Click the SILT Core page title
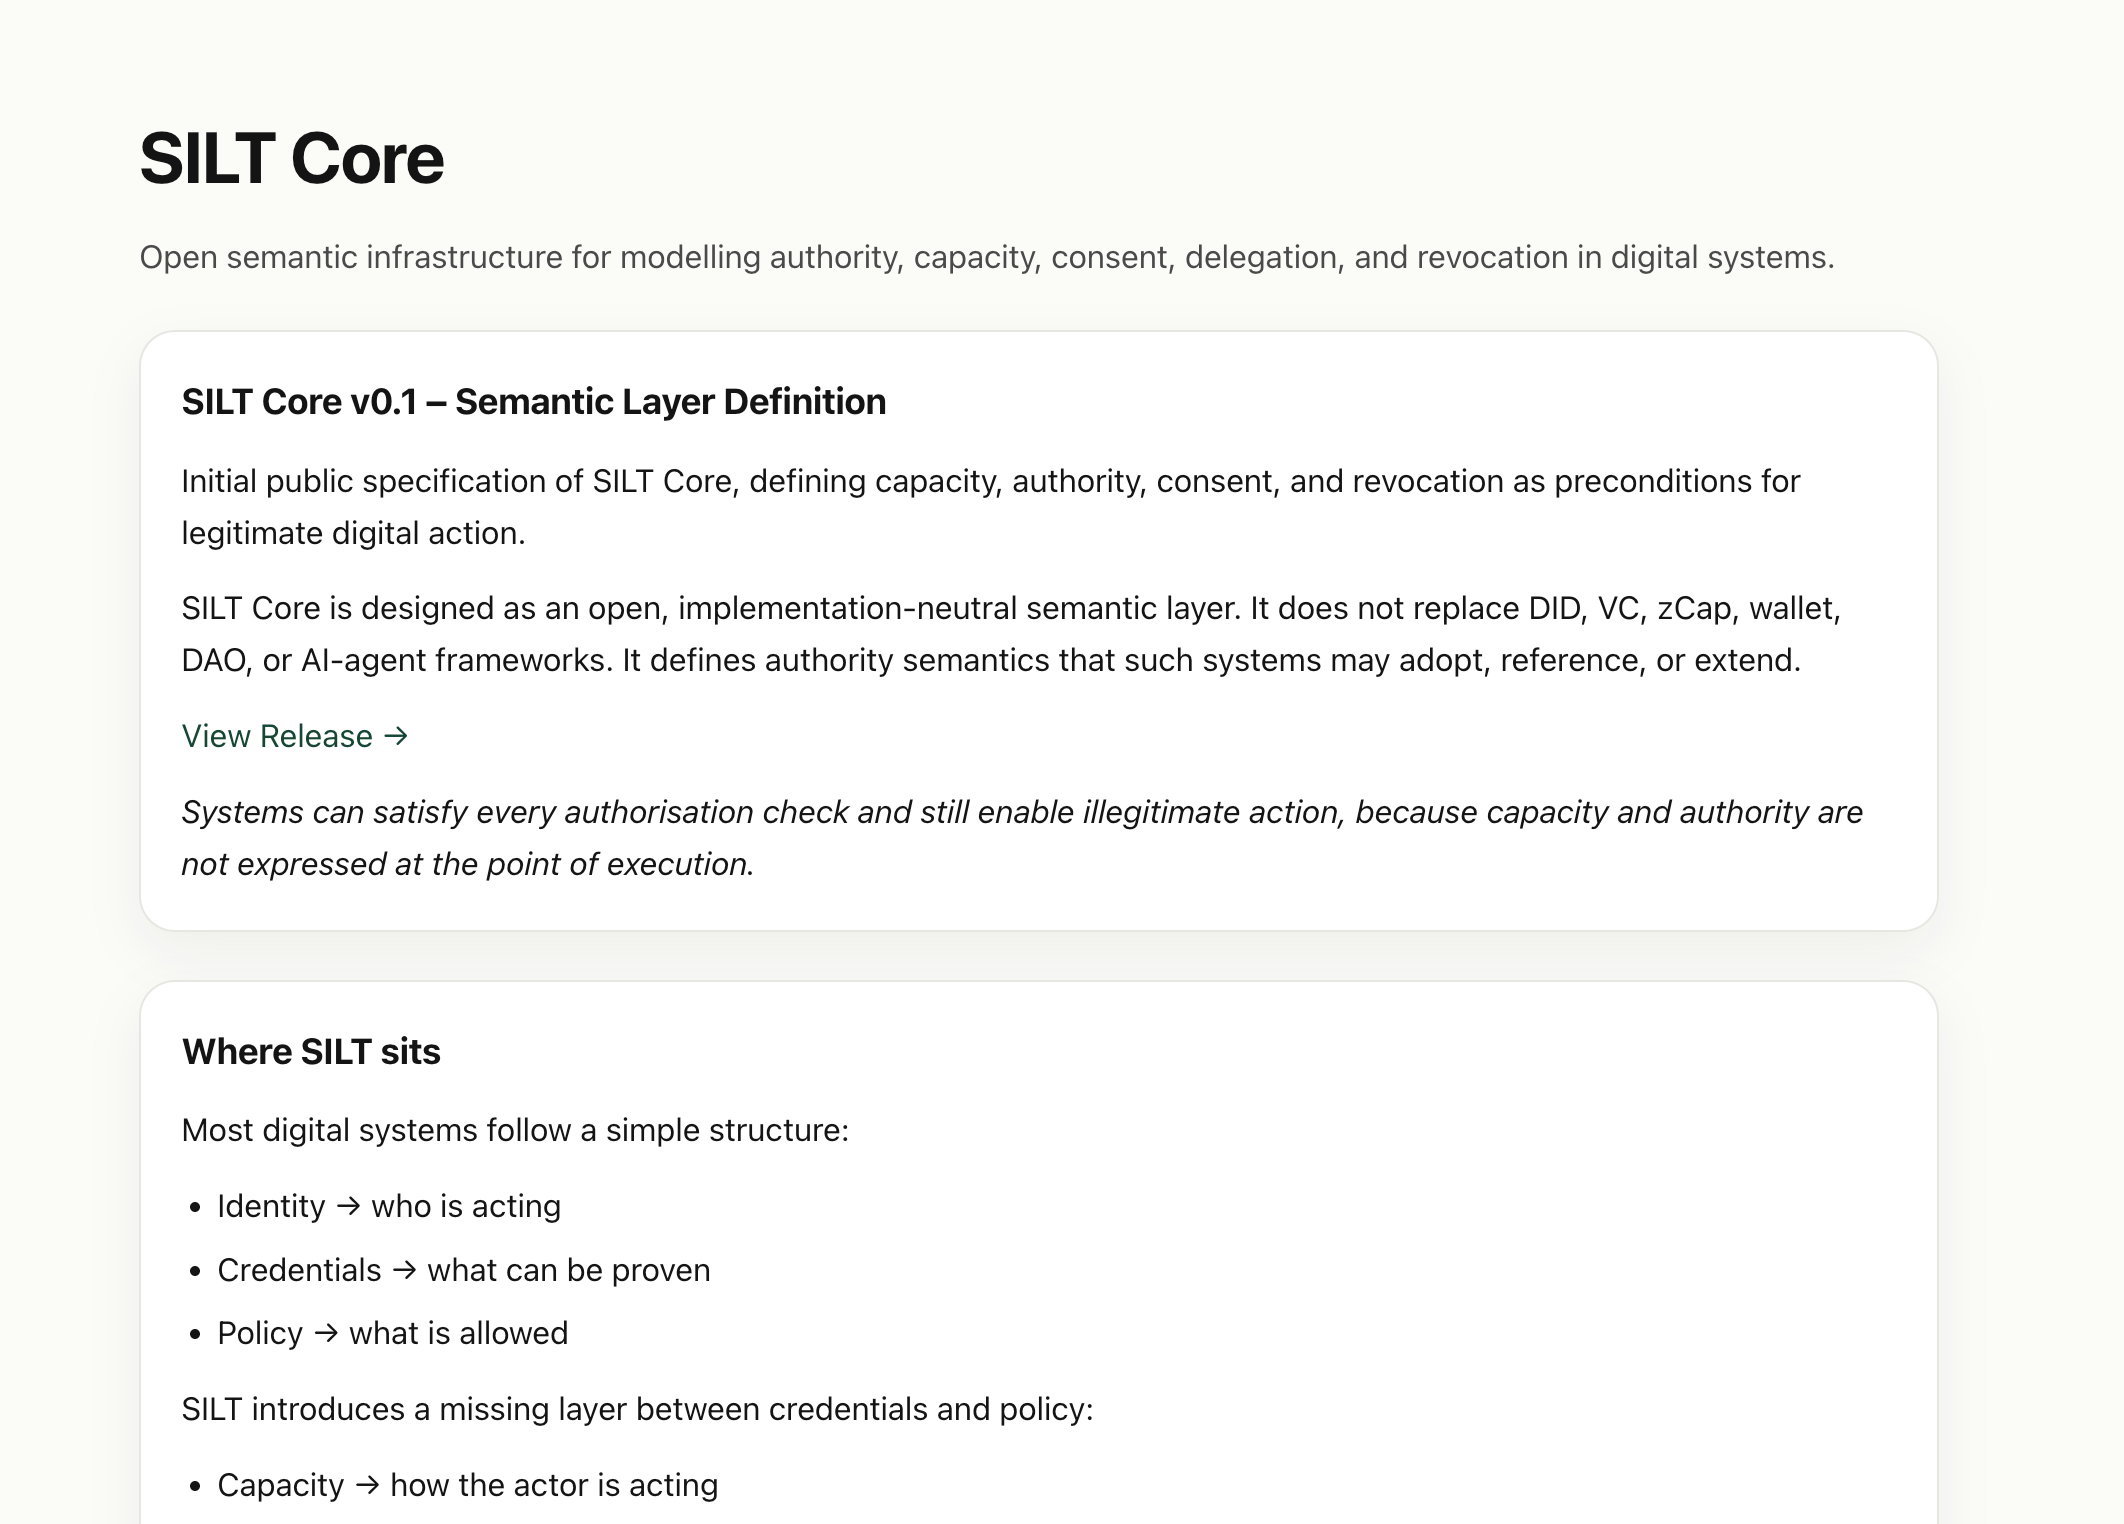 coord(291,159)
